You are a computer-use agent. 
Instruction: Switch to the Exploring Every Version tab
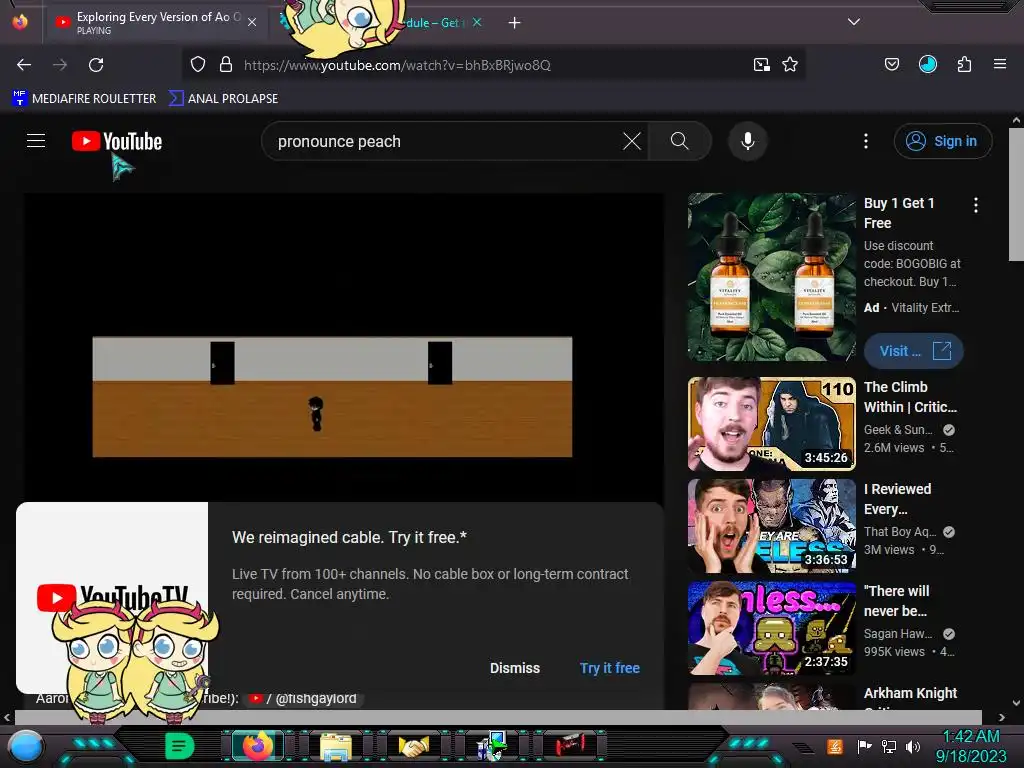point(157,23)
